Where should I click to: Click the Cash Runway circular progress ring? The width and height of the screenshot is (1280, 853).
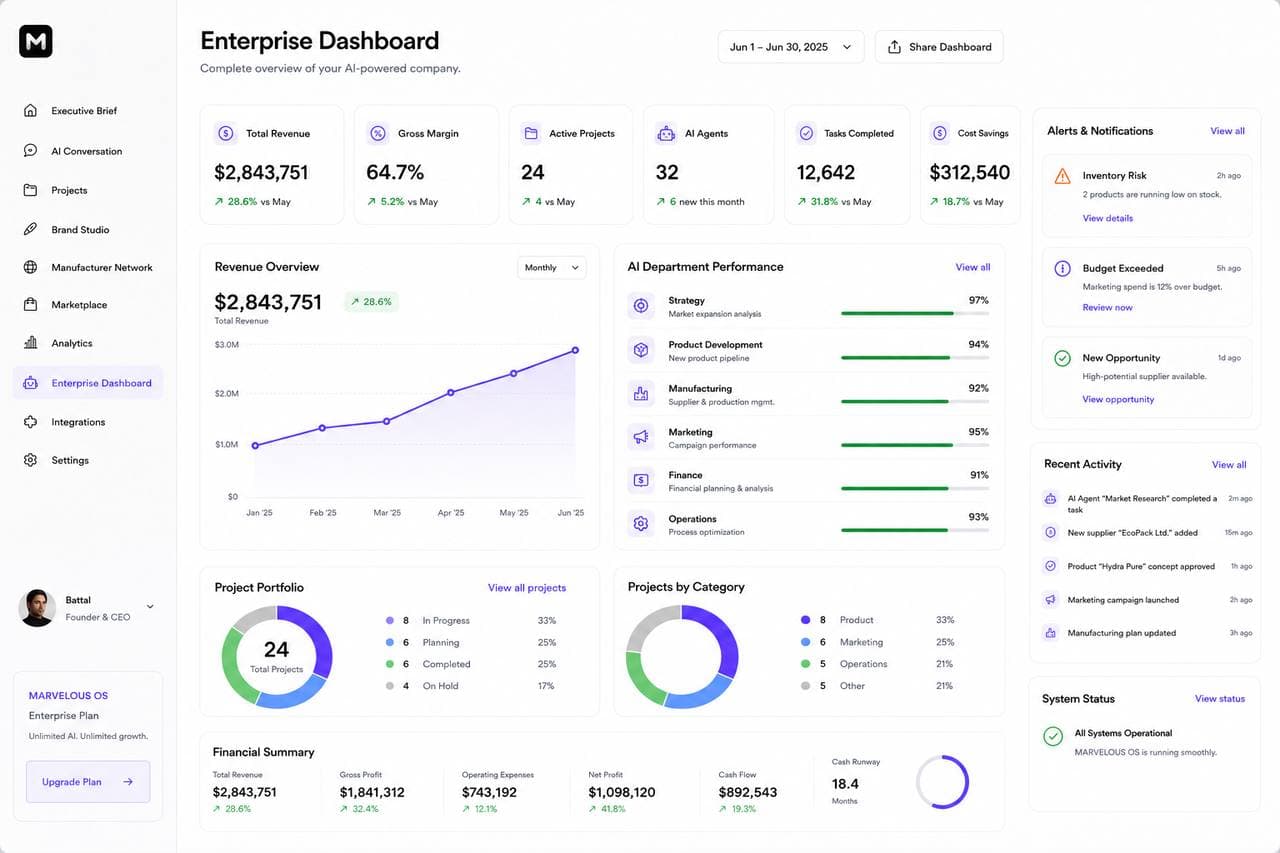coord(942,782)
